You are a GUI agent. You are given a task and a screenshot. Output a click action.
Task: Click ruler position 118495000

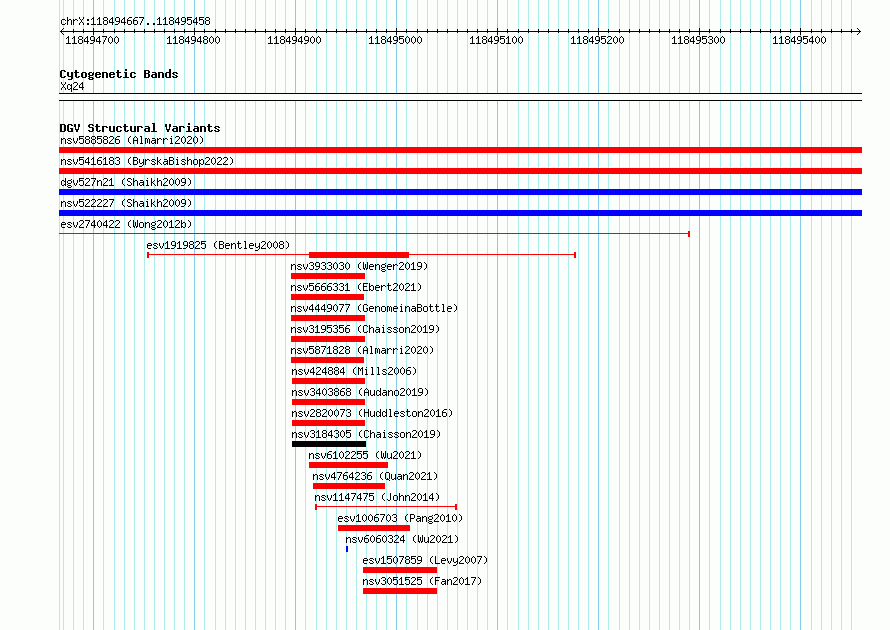396,40
